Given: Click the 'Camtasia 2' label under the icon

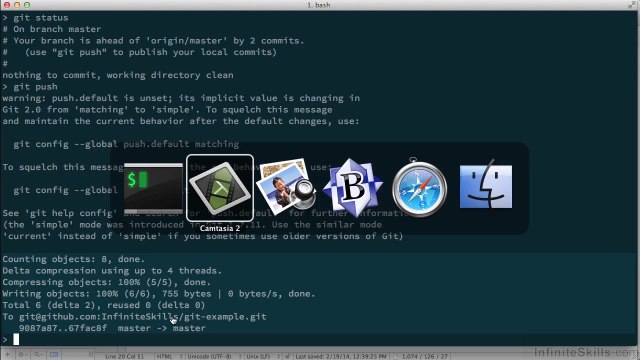Looking at the screenshot, I should [220, 229].
